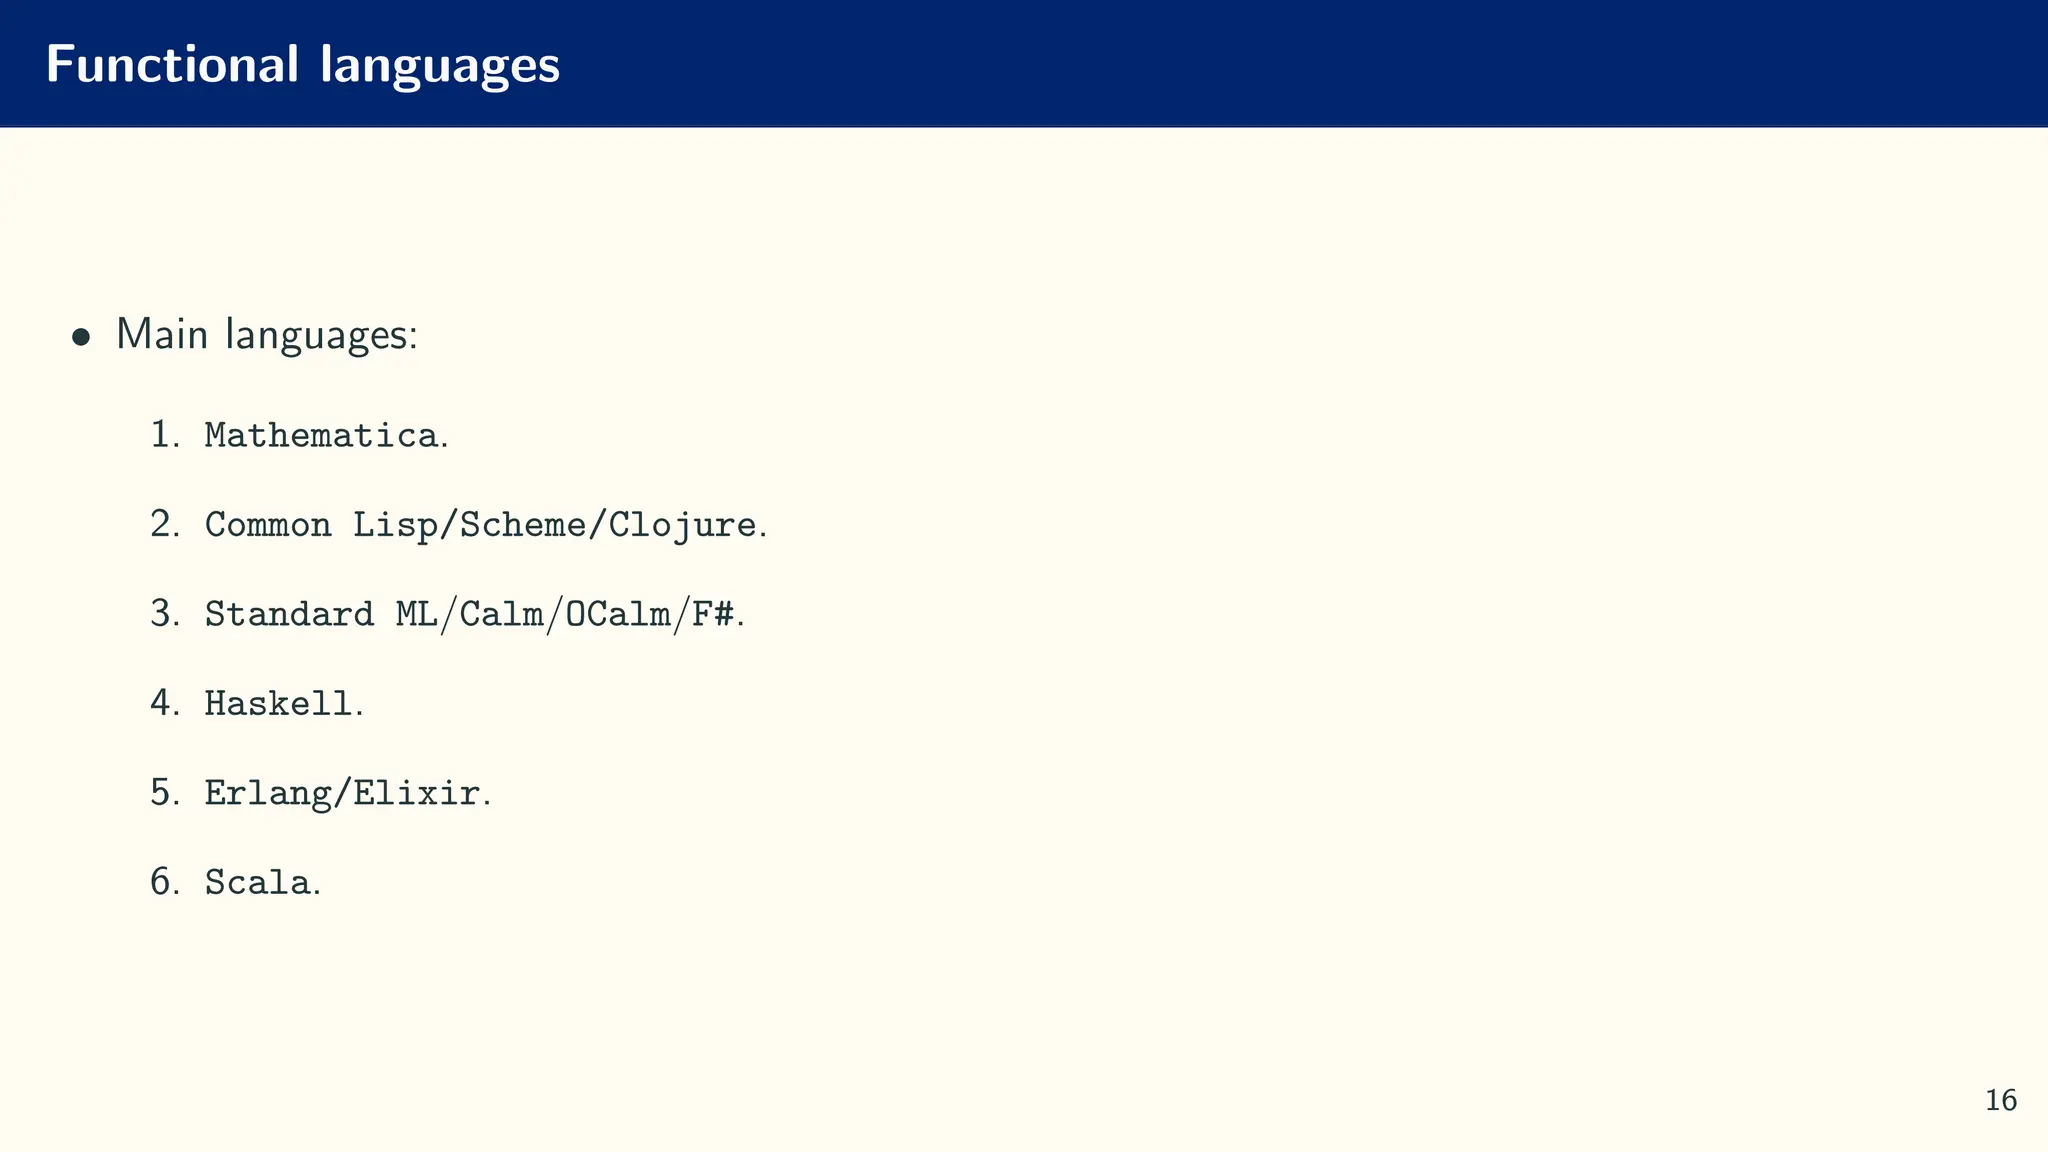Click the number 5 list marker
Screen dimensions: 2048x1152
[x=165, y=792]
